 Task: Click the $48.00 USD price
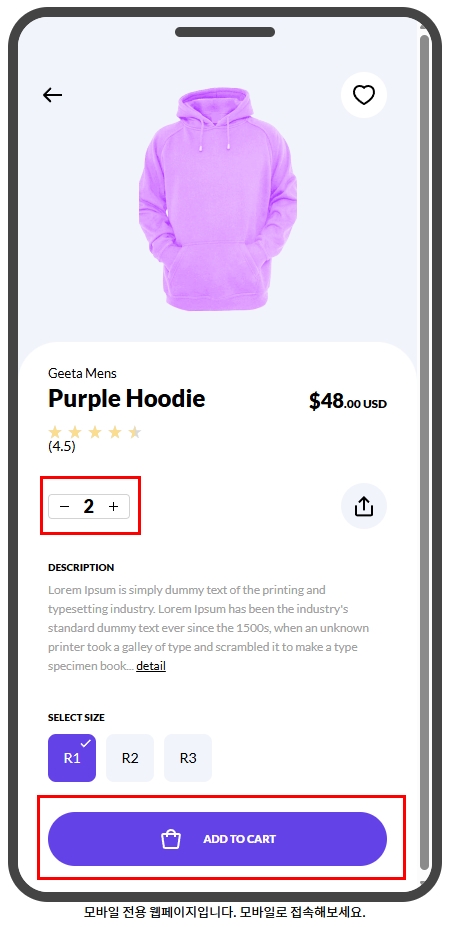click(348, 402)
